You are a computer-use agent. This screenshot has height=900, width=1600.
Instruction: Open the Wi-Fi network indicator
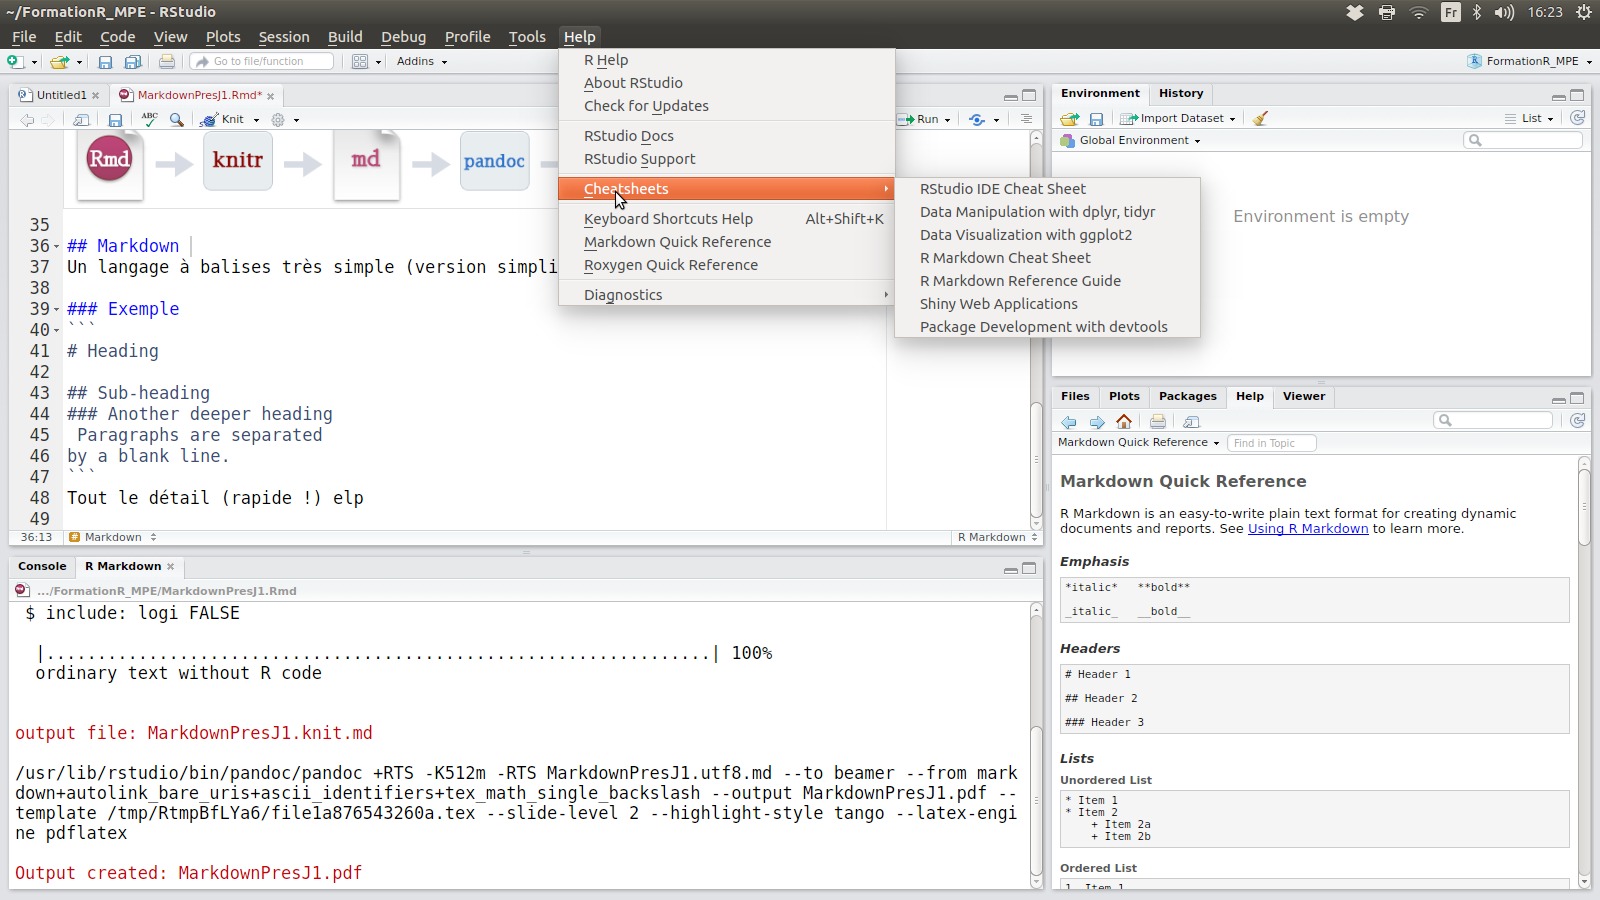(x=1419, y=12)
